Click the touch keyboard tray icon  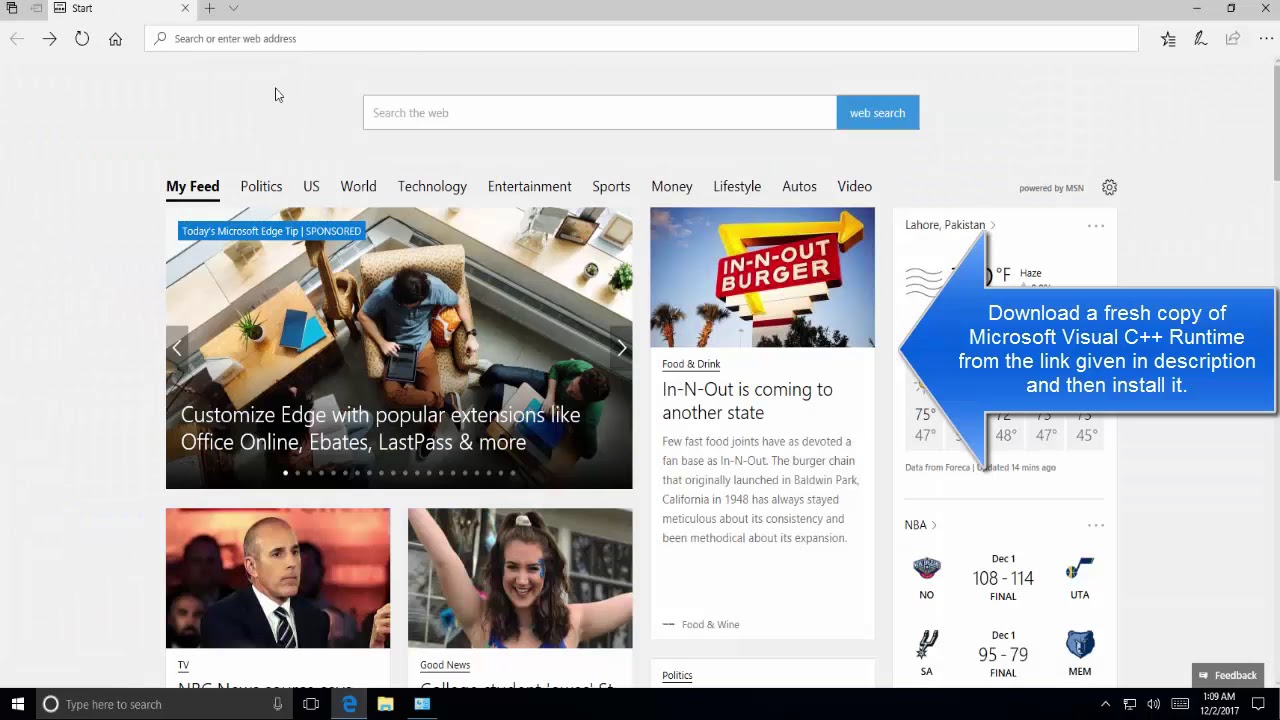pos(1180,704)
